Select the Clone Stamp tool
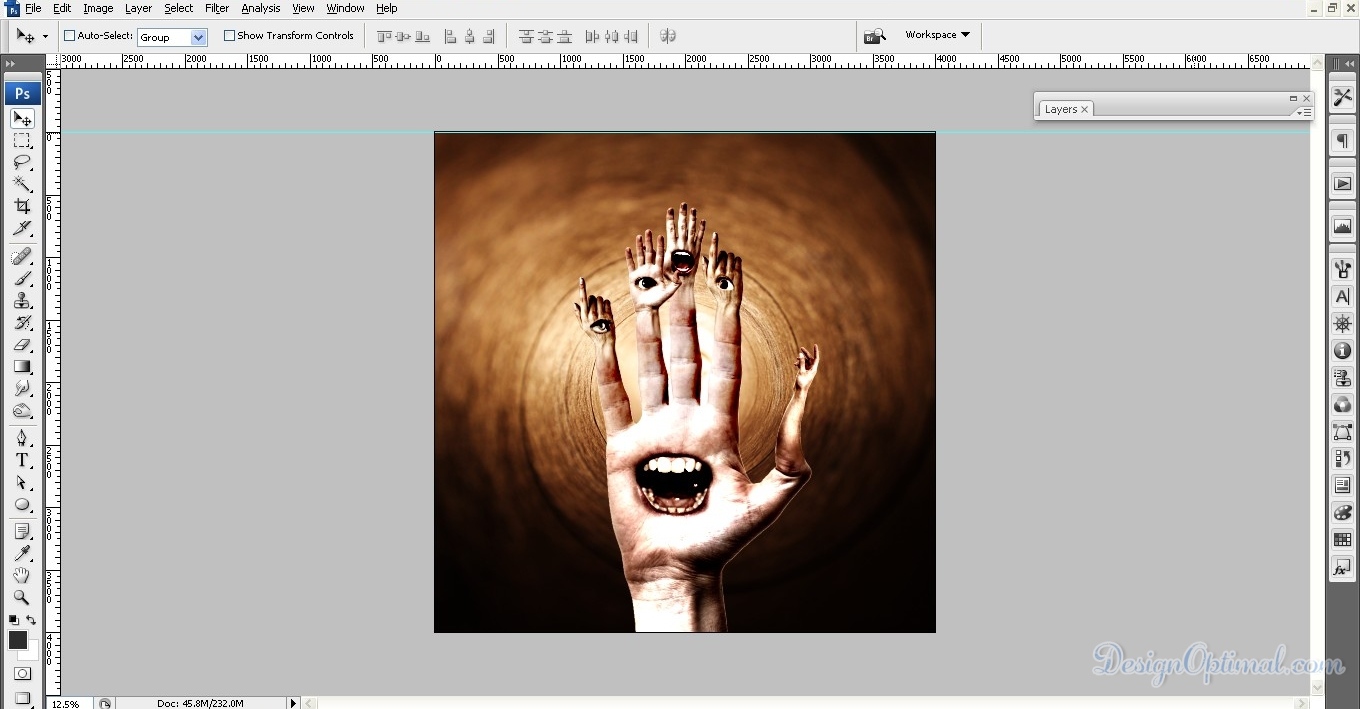 pos(22,301)
